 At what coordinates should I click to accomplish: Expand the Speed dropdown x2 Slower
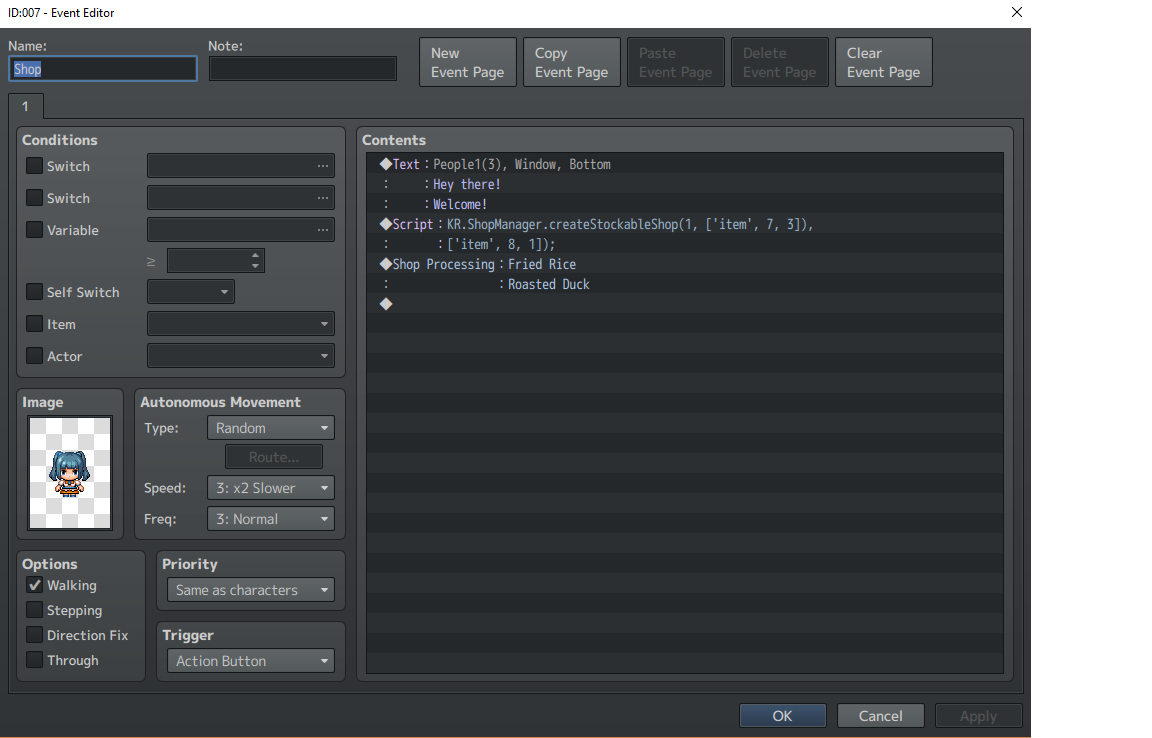(270, 488)
